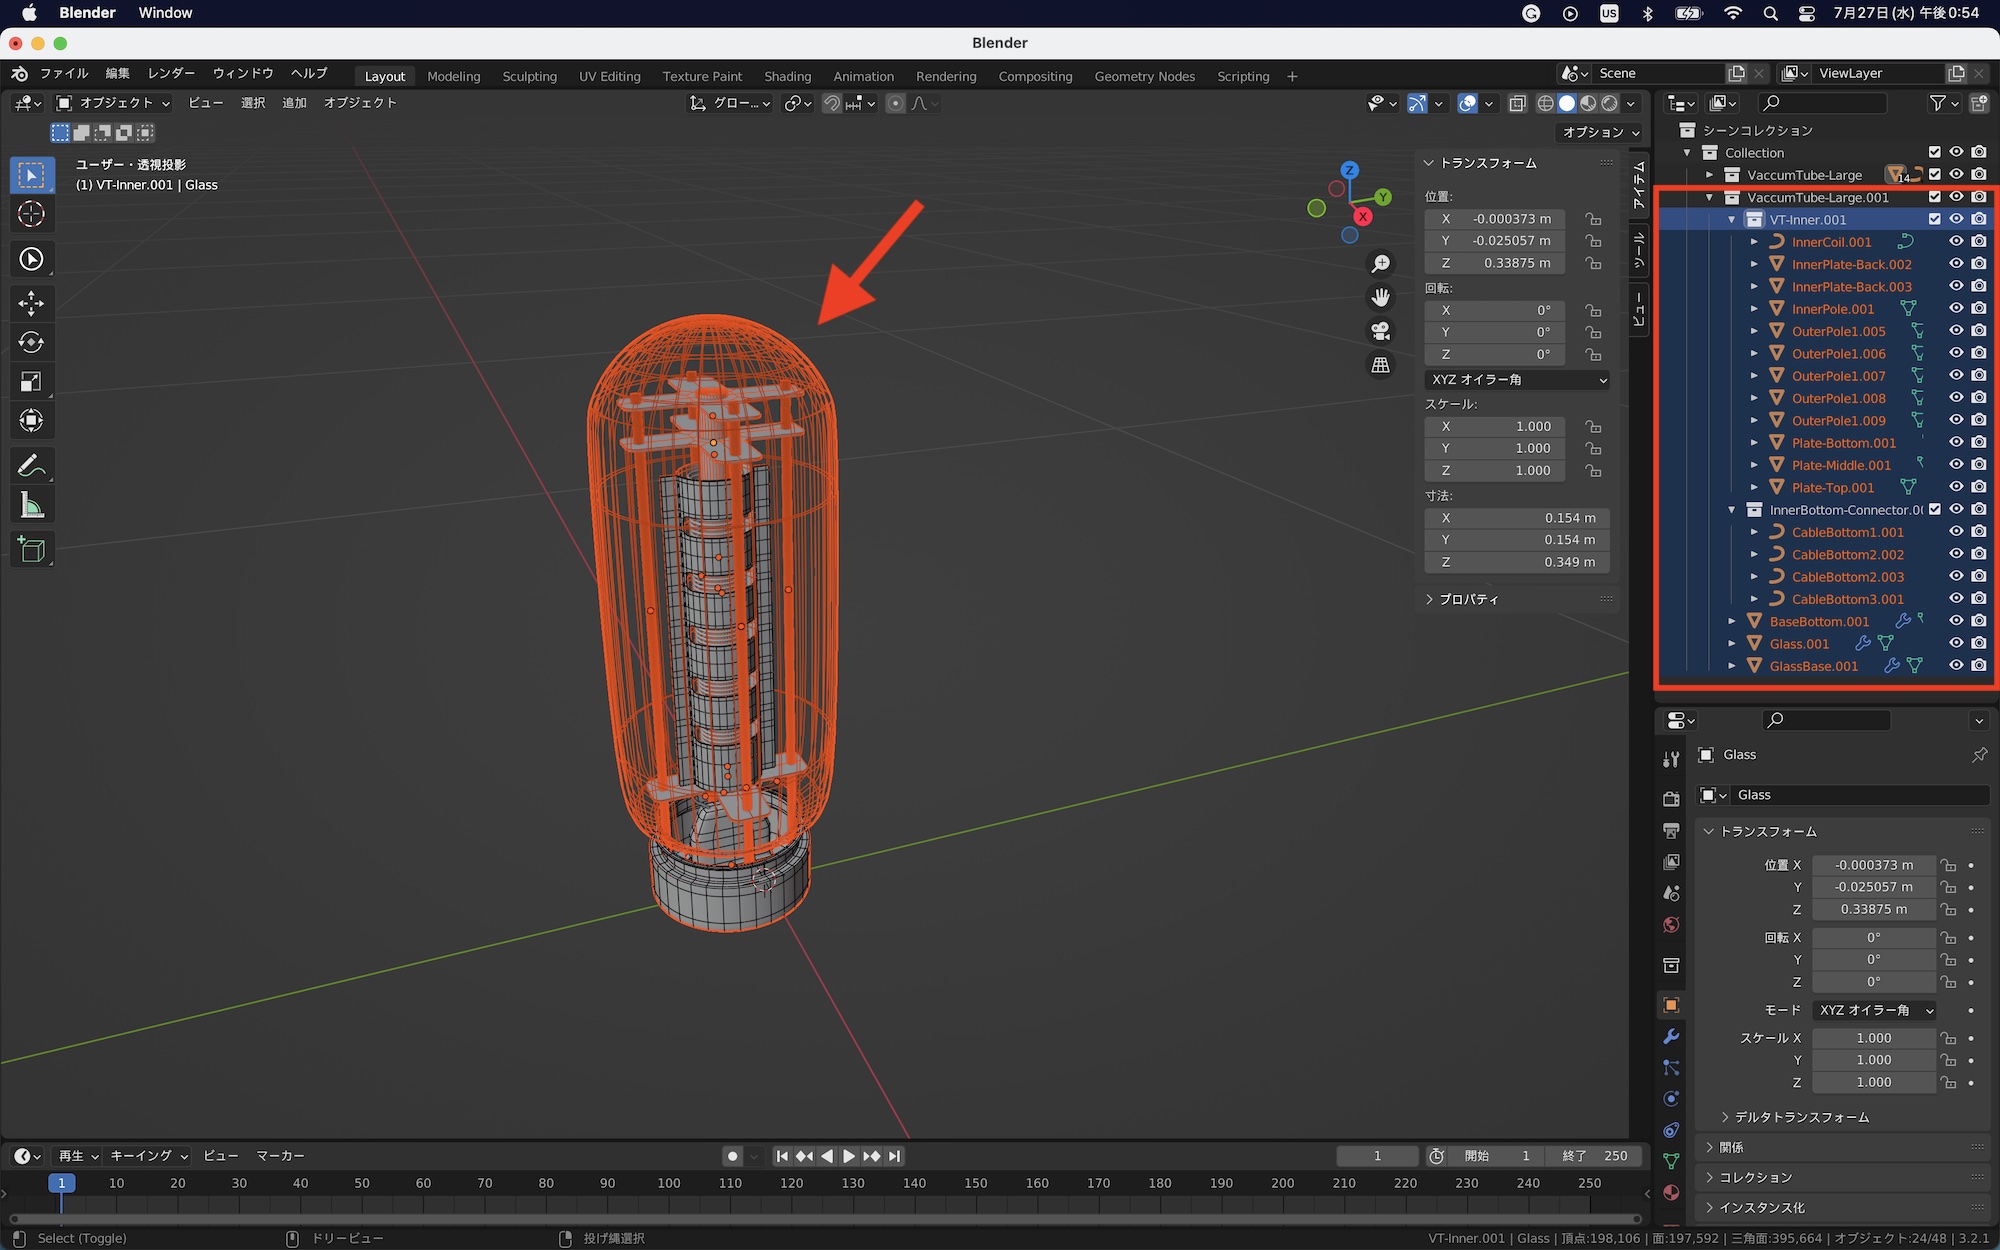The height and width of the screenshot is (1250, 2000).
Task: Collapse the VT-Inner.001 collection tree
Action: coord(1732,220)
